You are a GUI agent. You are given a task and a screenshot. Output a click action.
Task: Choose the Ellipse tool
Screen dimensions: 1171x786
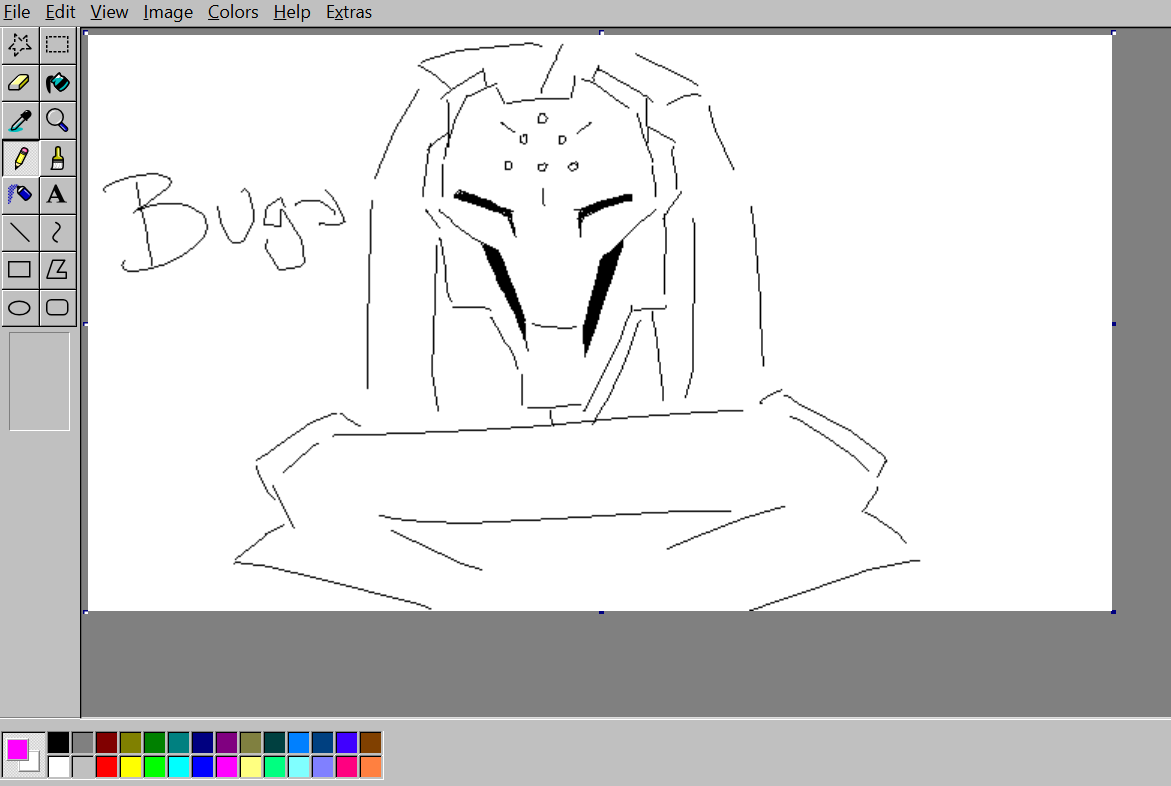click(x=20, y=307)
